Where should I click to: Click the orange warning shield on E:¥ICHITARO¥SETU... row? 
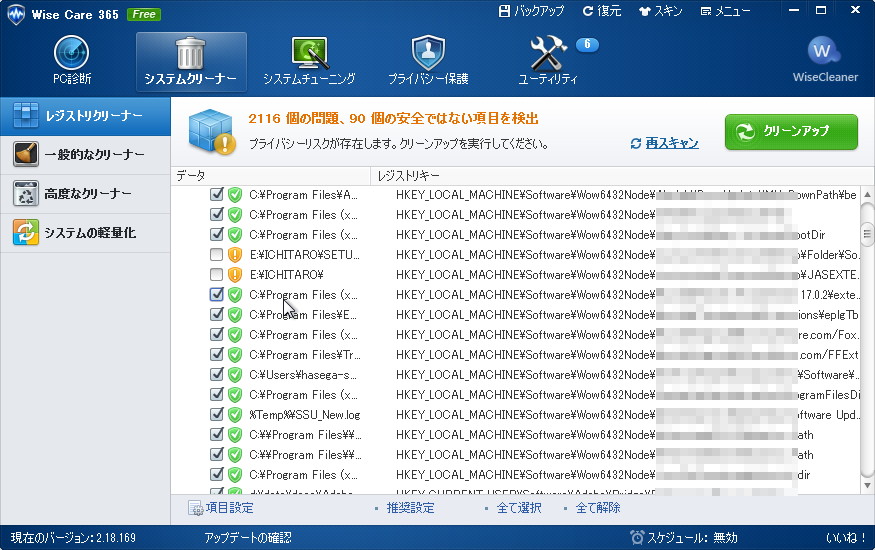point(235,255)
